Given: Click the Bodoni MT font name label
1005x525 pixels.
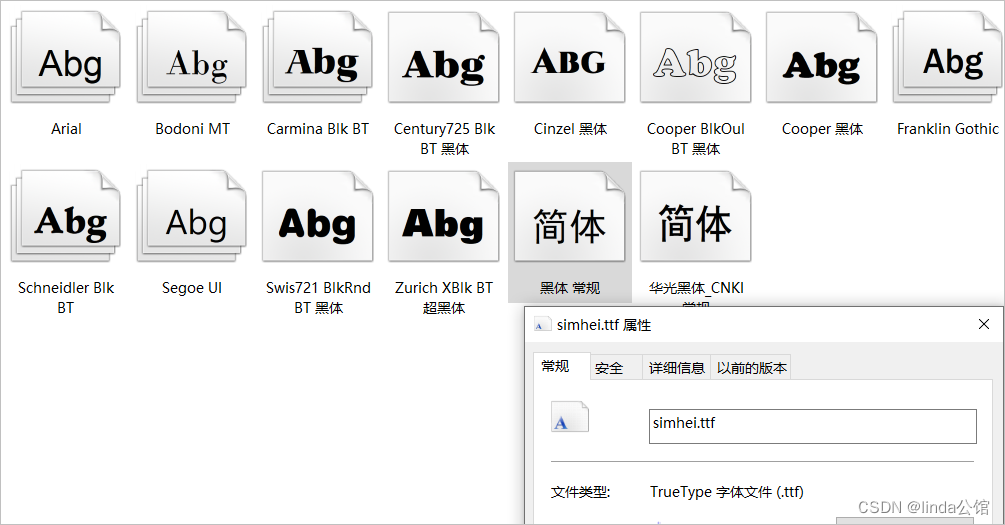Looking at the screenshot, I should (192, 129).
